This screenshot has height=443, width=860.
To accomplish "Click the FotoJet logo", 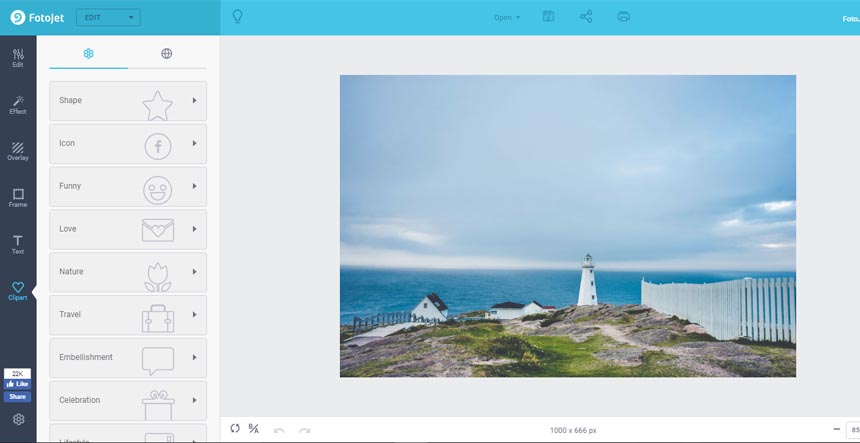I will pyautogui.click(x=37, y=18).
